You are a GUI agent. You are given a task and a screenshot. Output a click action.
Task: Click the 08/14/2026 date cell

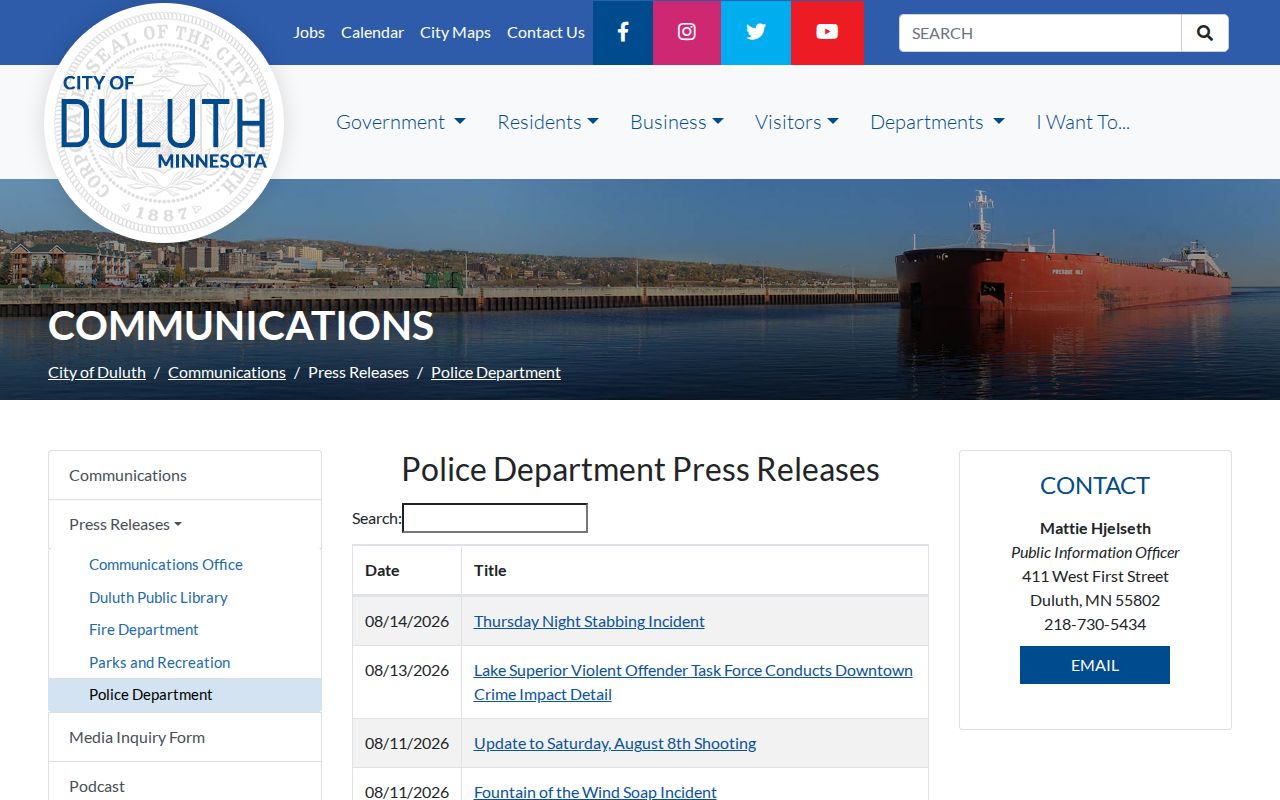[x=407, y=621]
